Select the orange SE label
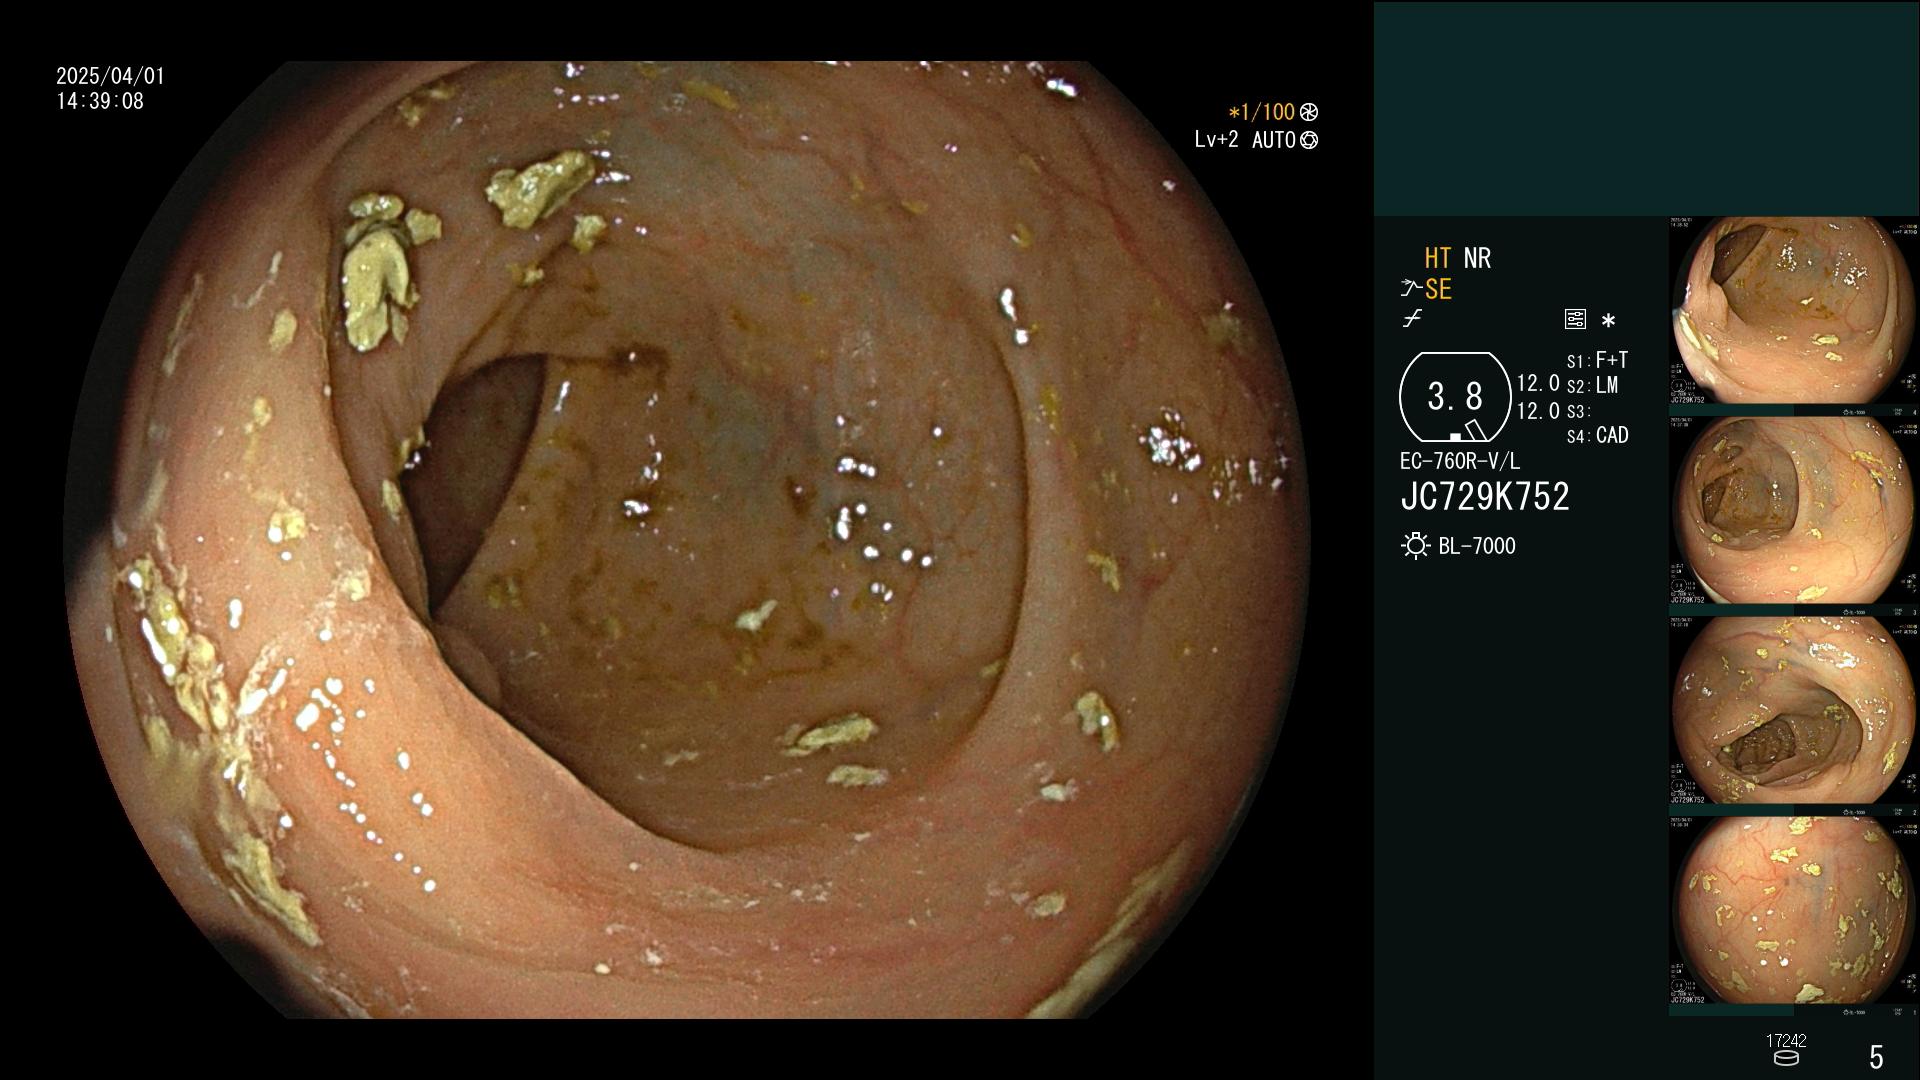Image resolution: width=1920 pixels, height=1080 pixels. tap(1438, 289)
